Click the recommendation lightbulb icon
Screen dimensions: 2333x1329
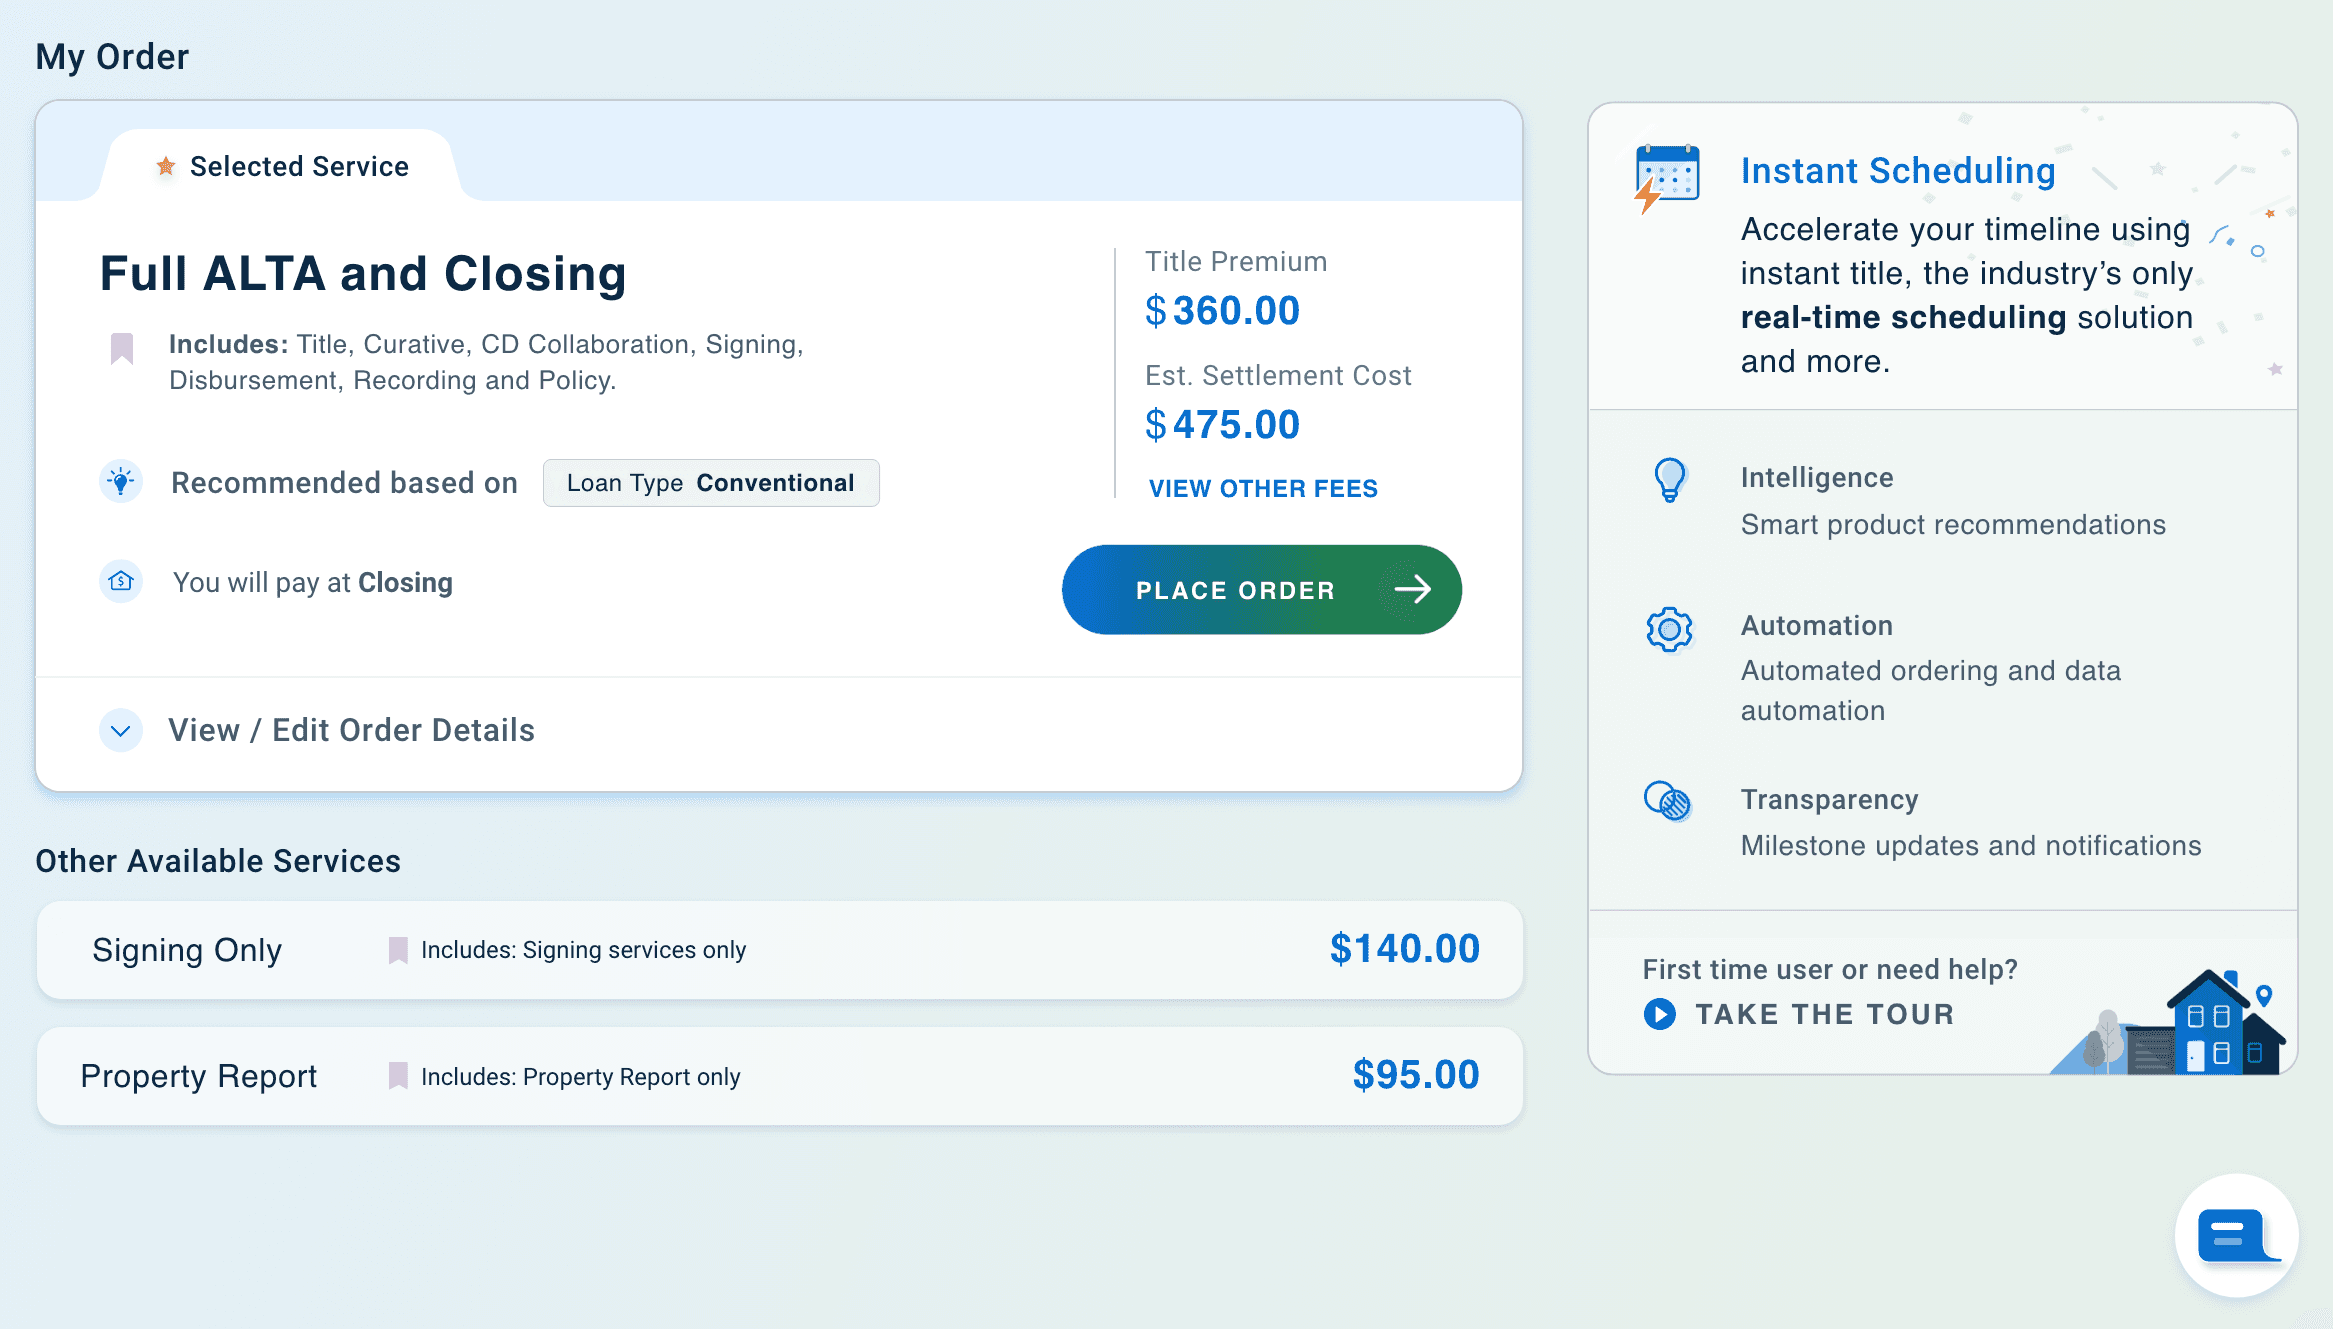point(121,482)
